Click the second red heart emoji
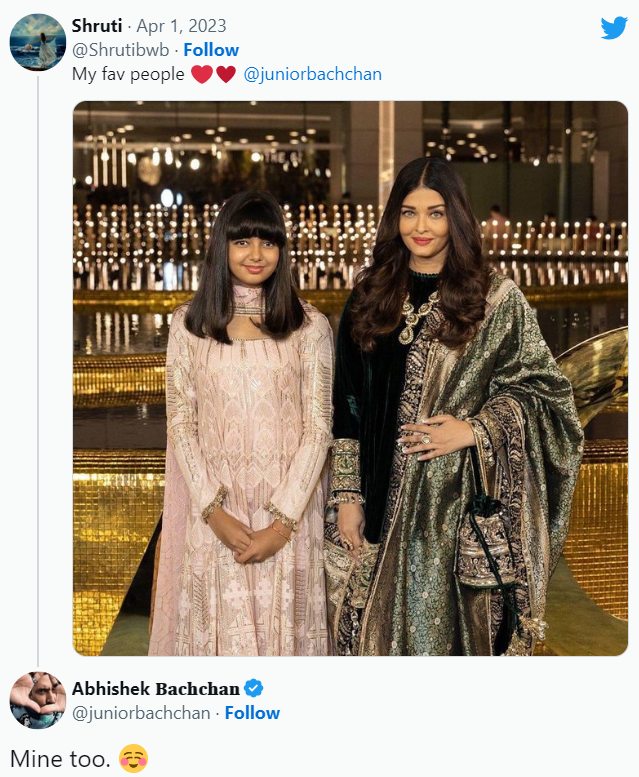This screenshot has height=777, width=639. point(225,74)
